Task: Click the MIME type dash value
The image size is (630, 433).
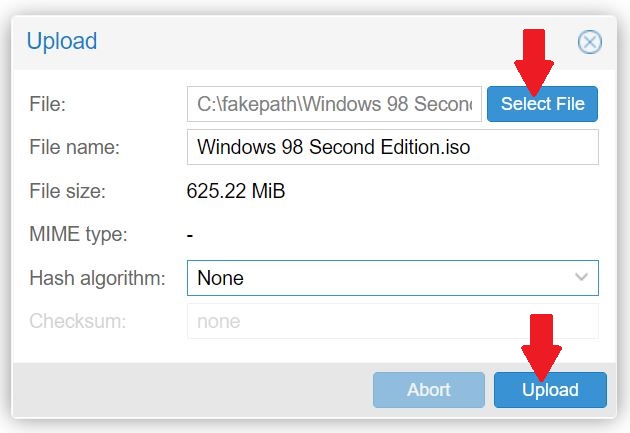Action: (190, 235)
